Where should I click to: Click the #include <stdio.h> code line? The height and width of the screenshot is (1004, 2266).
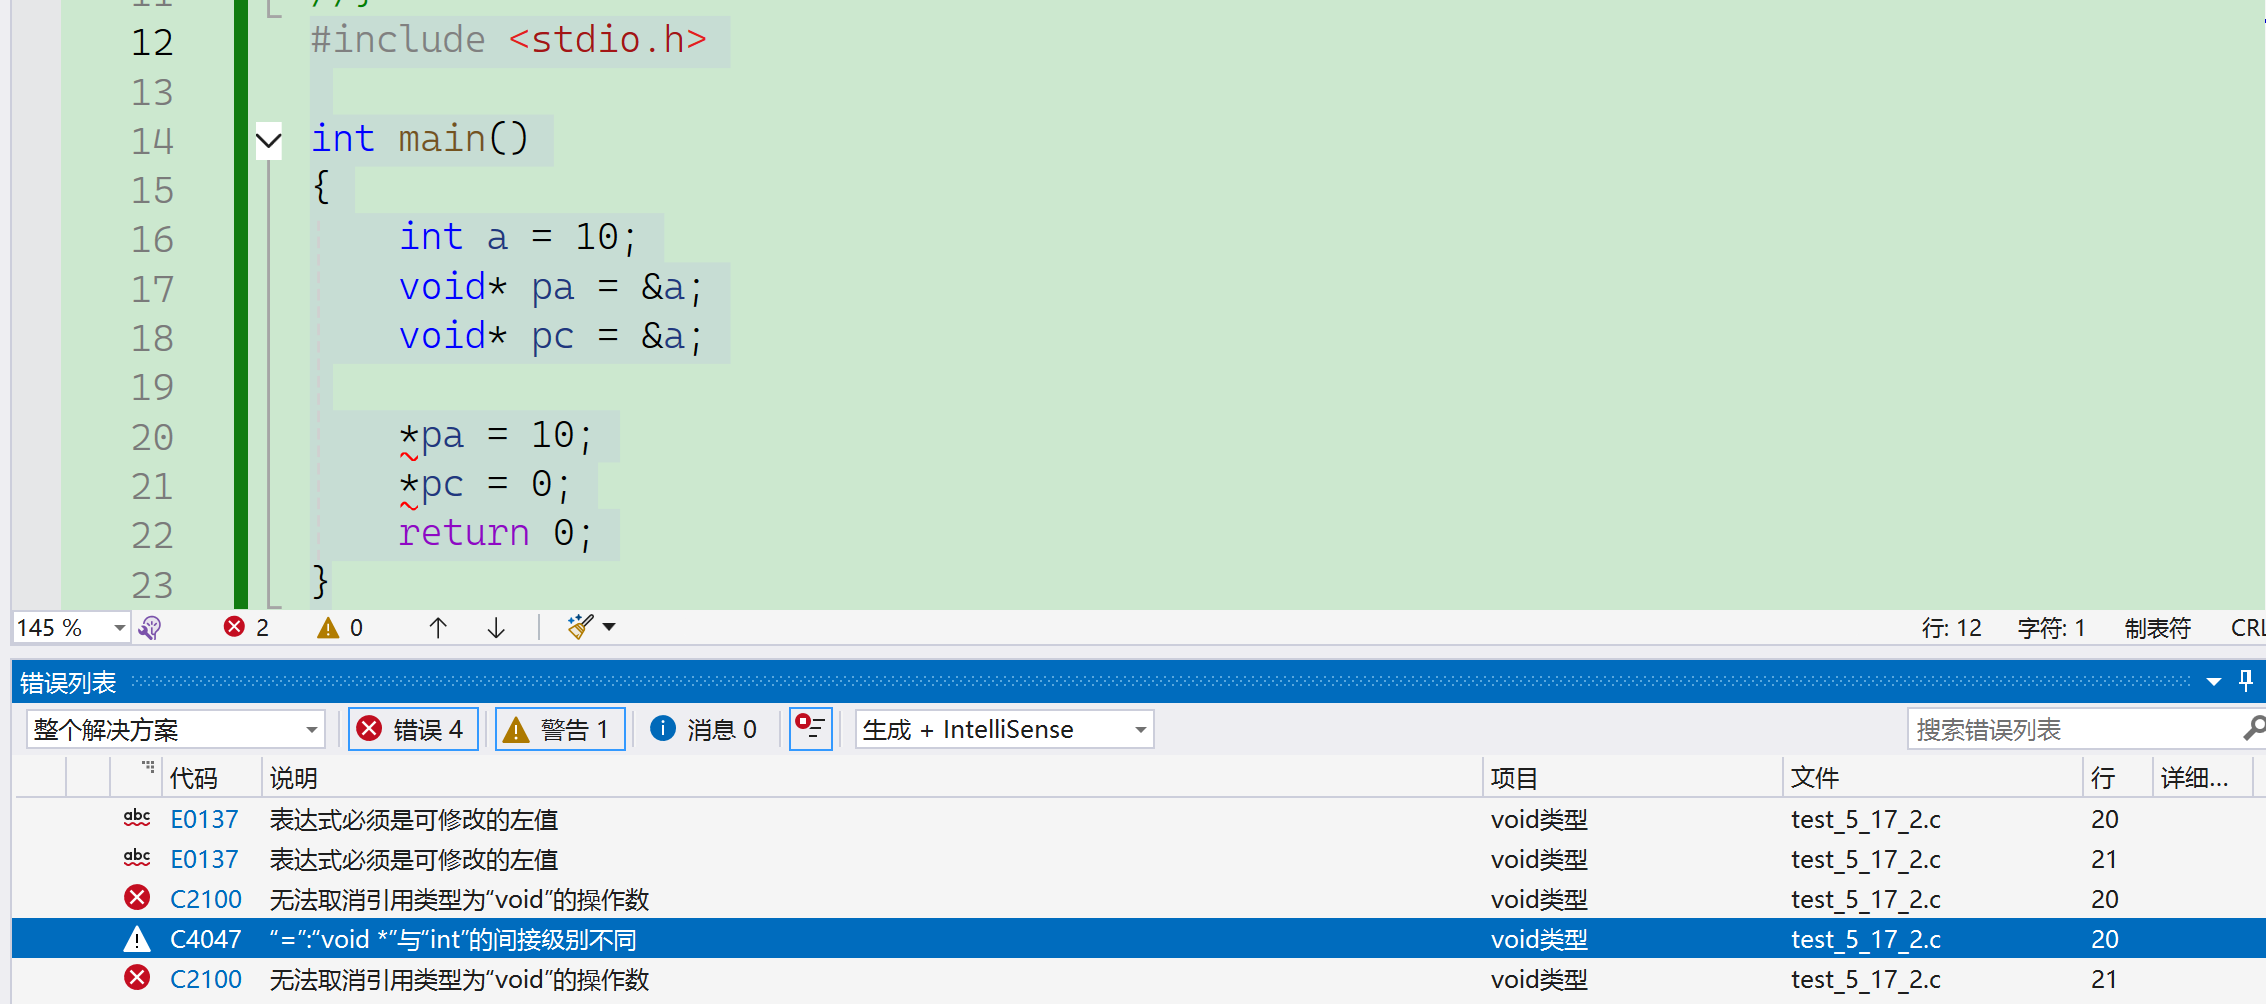click(508, 40)
